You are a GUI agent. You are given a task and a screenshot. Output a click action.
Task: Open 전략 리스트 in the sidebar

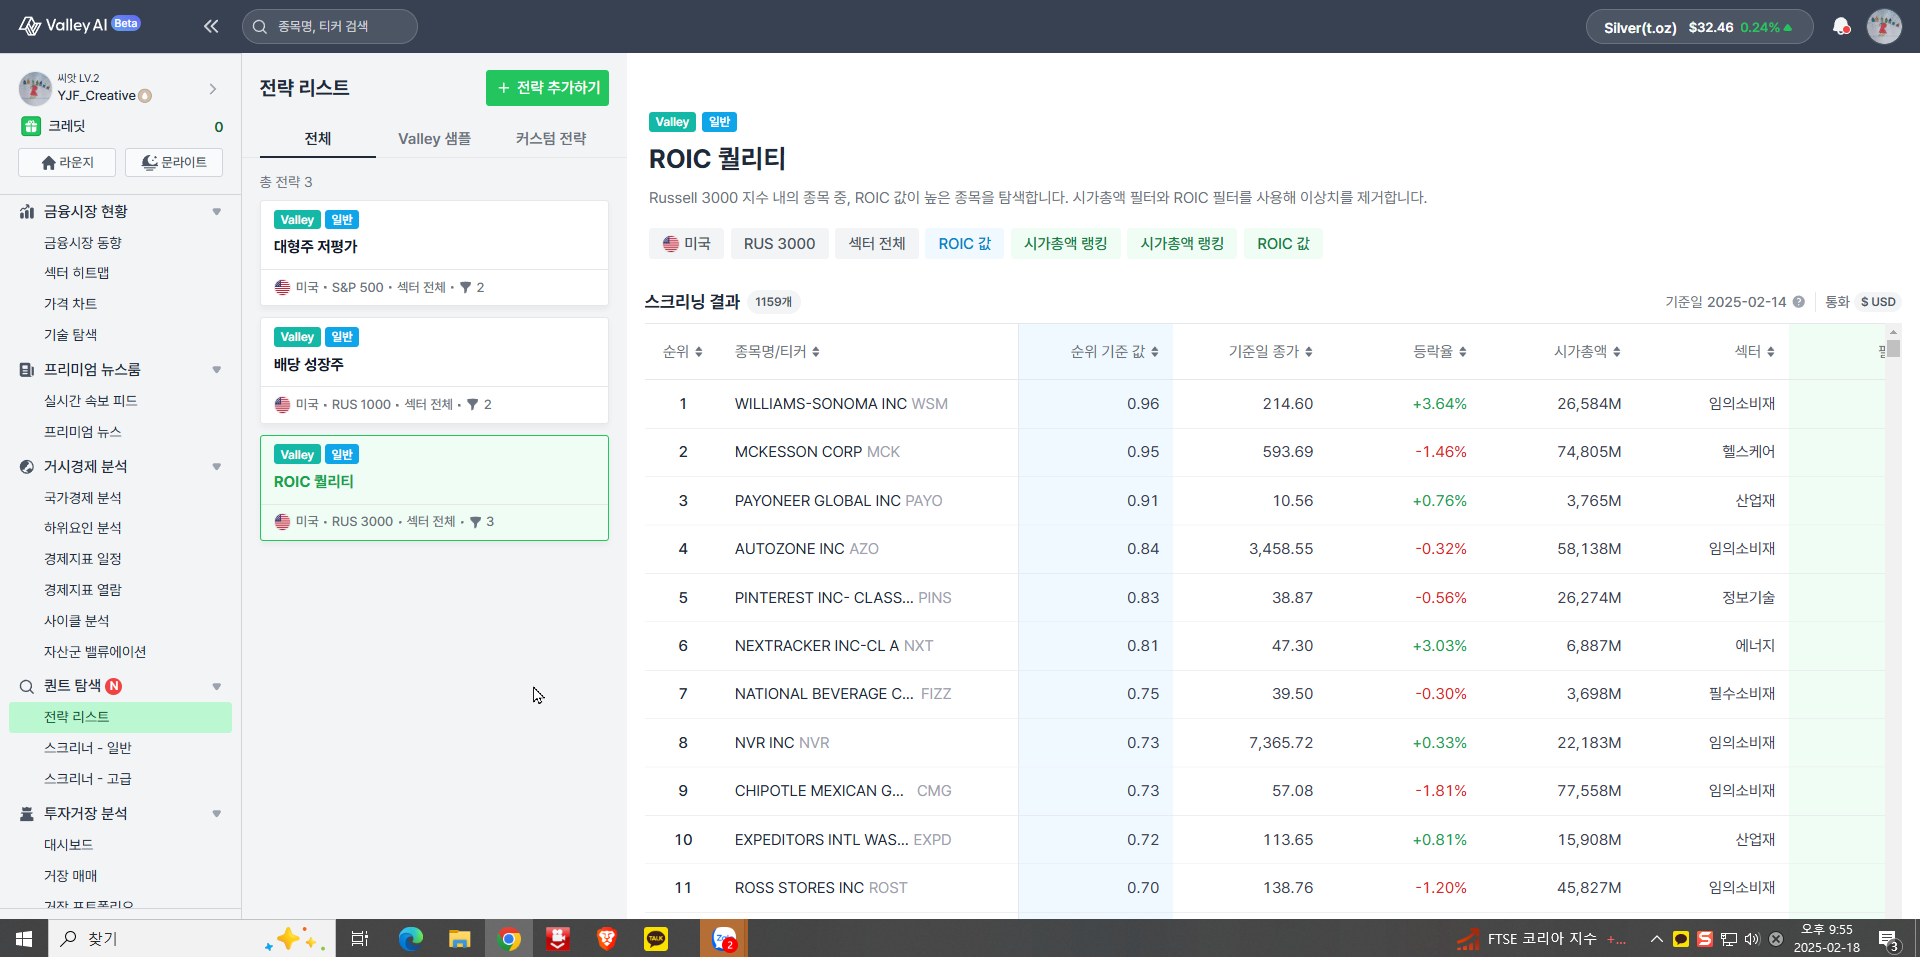[120, 717]
